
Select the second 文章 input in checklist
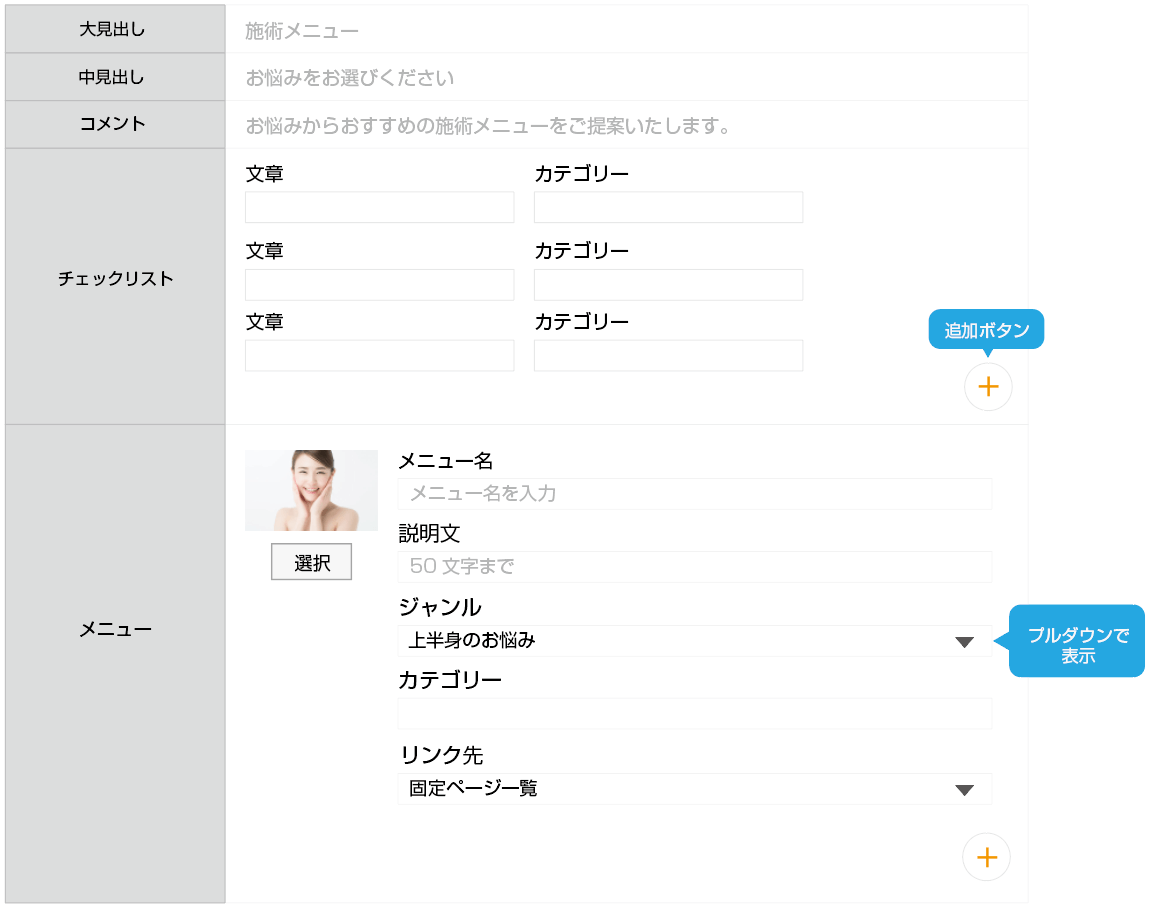point(379,284)
